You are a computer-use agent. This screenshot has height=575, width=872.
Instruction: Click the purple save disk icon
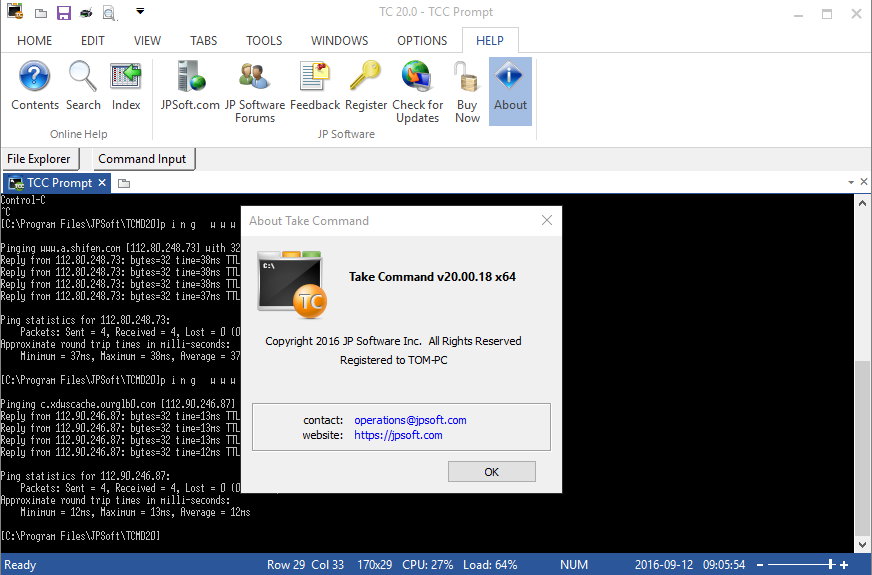click(x=64, y=12)
